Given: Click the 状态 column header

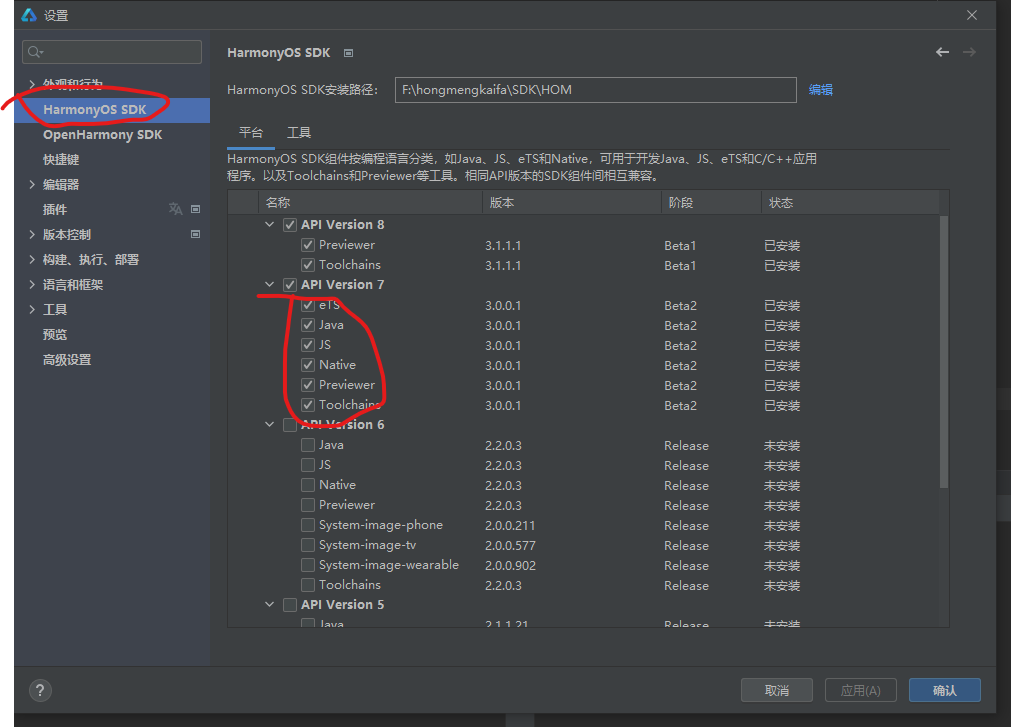Looking at the screenshot, I should 850,202.
